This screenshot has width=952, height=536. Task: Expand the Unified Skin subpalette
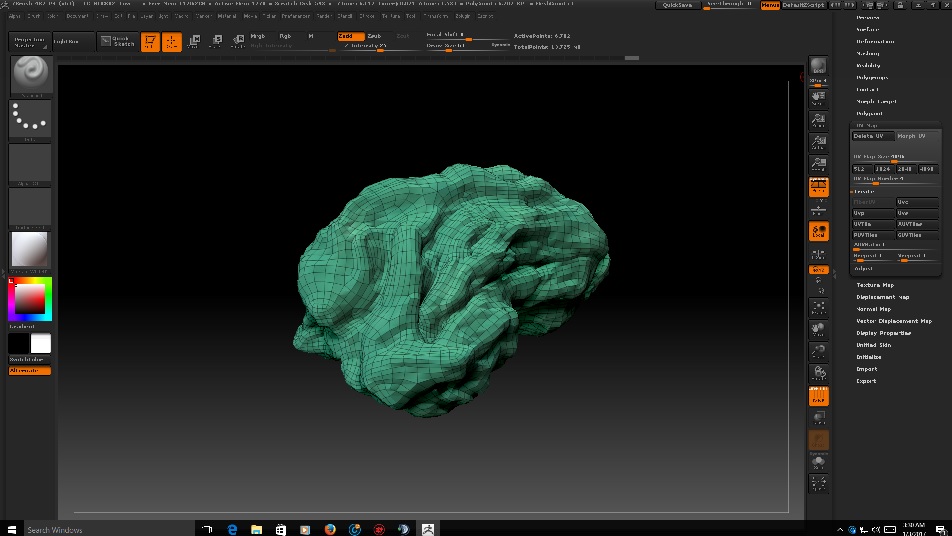(x=873, y=345)
